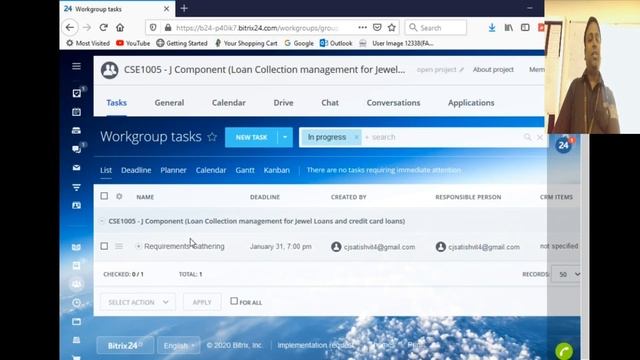640x360 pixels.
Task: Click magnifier icon in task filter
Action: 527,137
